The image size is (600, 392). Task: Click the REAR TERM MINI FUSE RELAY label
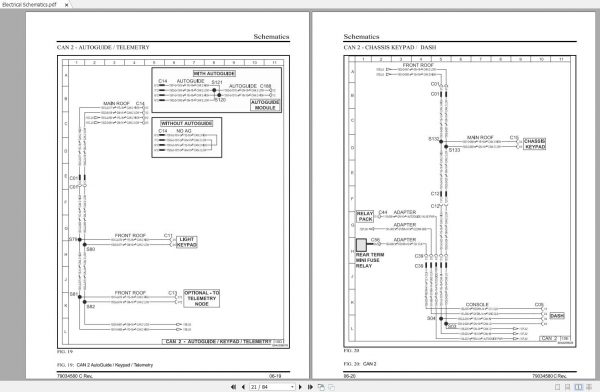pos(370,260)
